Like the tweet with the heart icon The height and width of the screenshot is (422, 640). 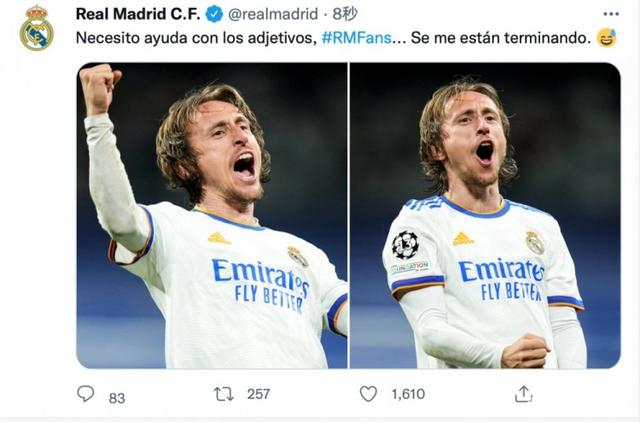pos(368,394)
